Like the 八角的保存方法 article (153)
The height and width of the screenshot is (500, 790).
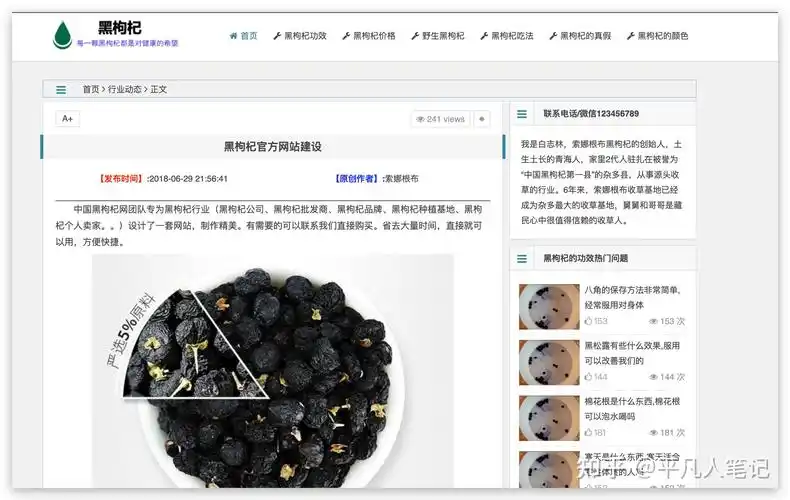(596, 321)
